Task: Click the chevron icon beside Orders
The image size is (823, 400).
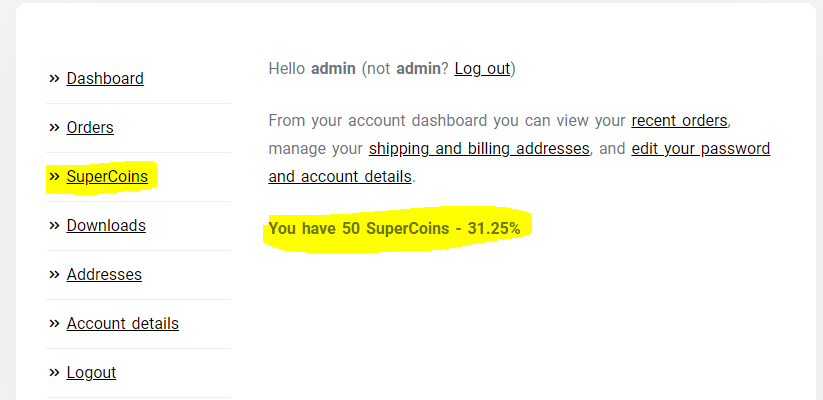Action: coord(54,127)
